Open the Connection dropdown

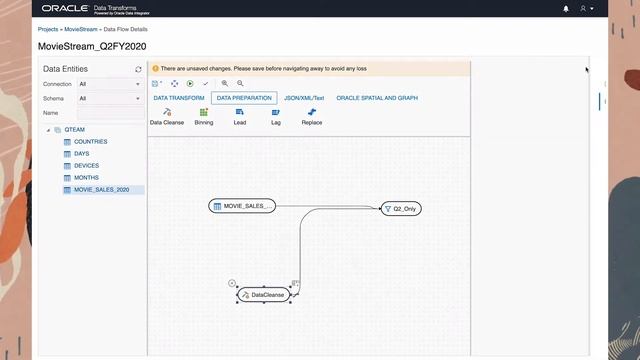pos(110,84)
